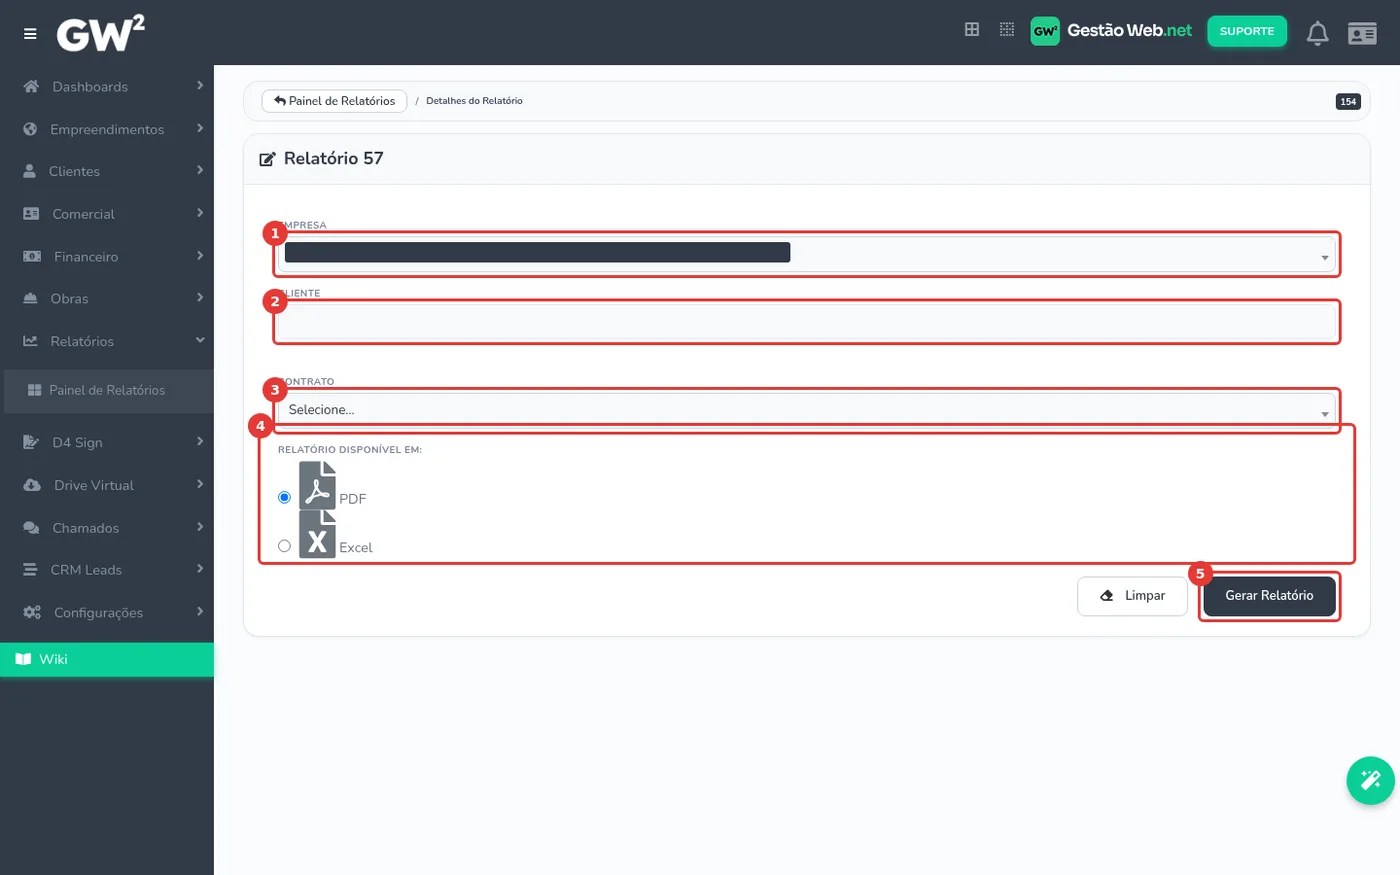Click the Dashboards home icon
Viewport: 1400px width, 875px height.
31,87
